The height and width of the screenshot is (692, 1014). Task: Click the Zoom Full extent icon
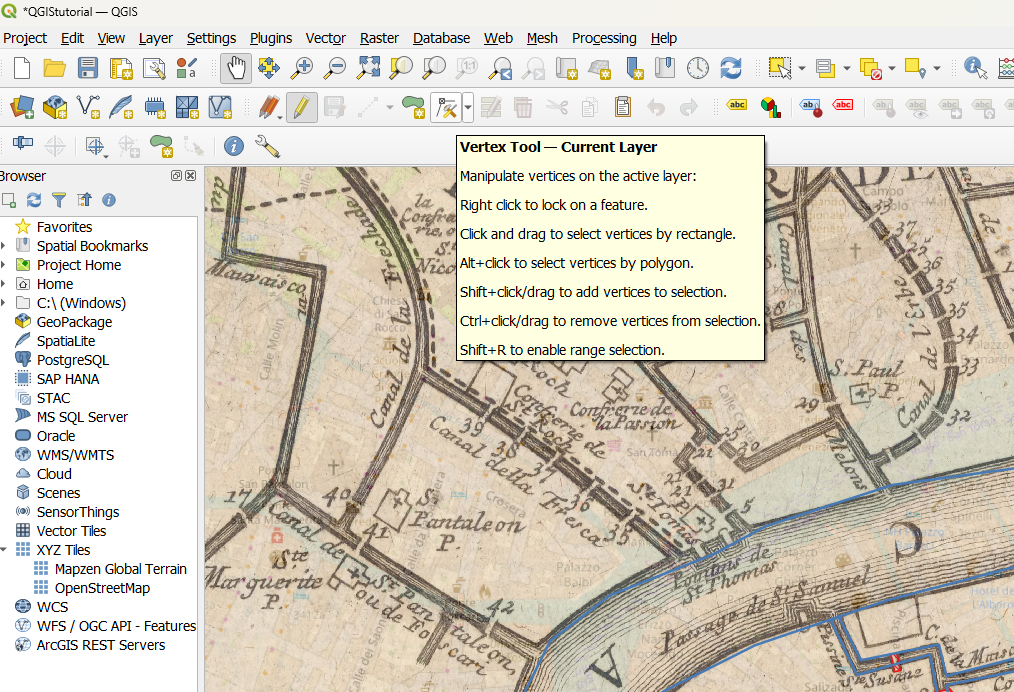click(x=369, y=68)
